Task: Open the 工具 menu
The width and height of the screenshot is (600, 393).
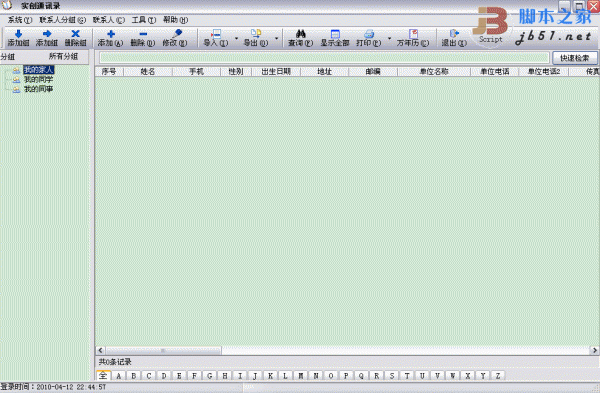Action: pos(144,20)
